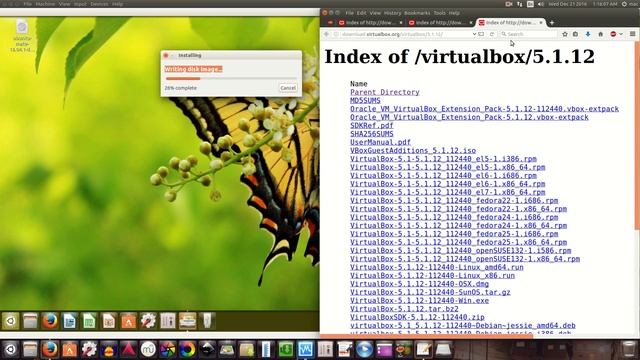Download VirtualBox-5.1.12-112440-Win.exe

click(419, 300)
